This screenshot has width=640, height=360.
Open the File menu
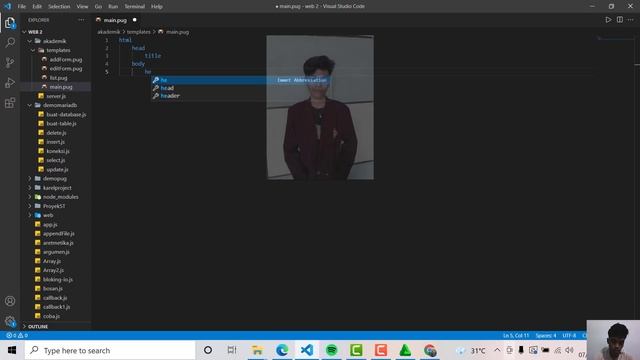pos(22,7)
